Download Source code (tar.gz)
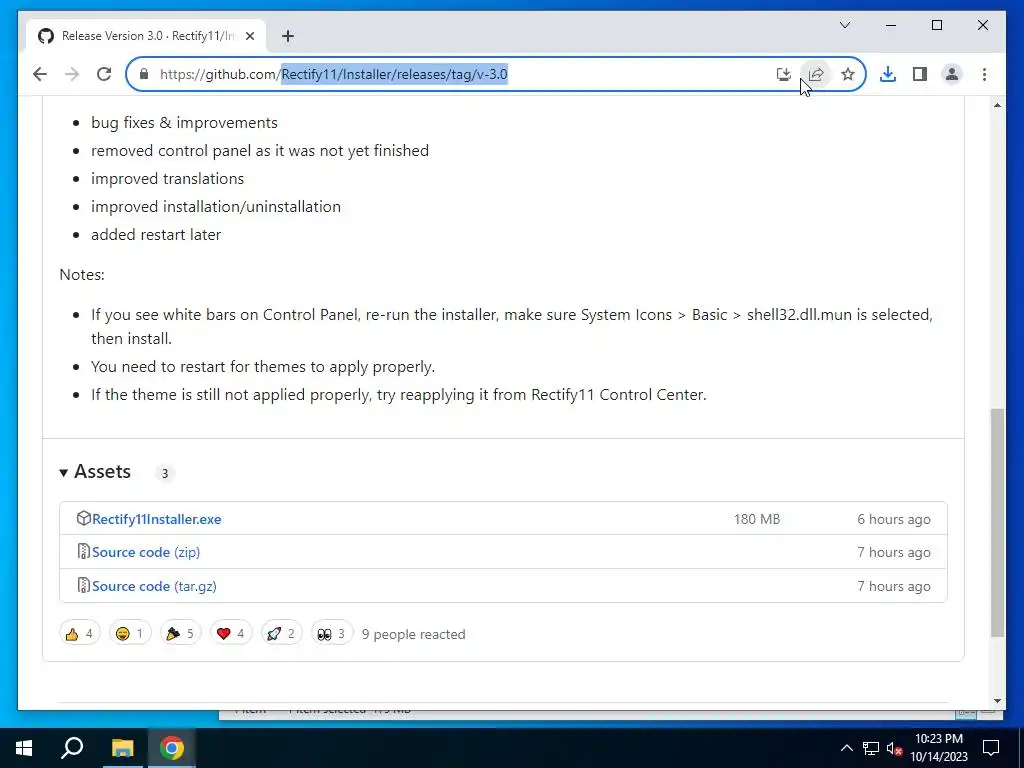The height and width of the screenshot is (768, 1024). click(154, 586)
